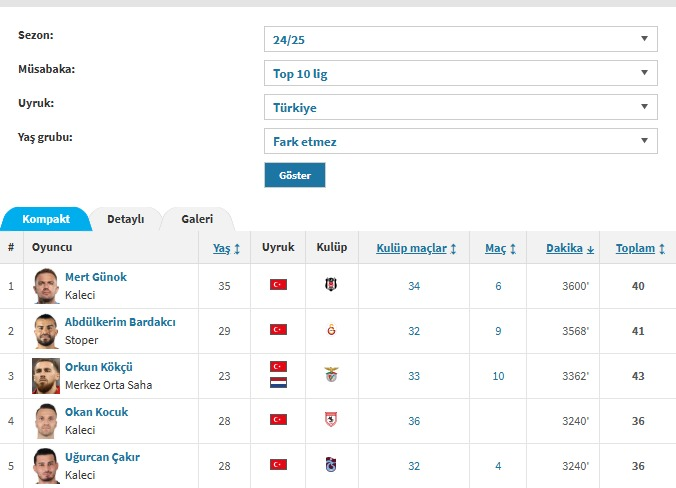Click the Göster button
The width and height of the screenshot is (676, 488).
[295, 175]
